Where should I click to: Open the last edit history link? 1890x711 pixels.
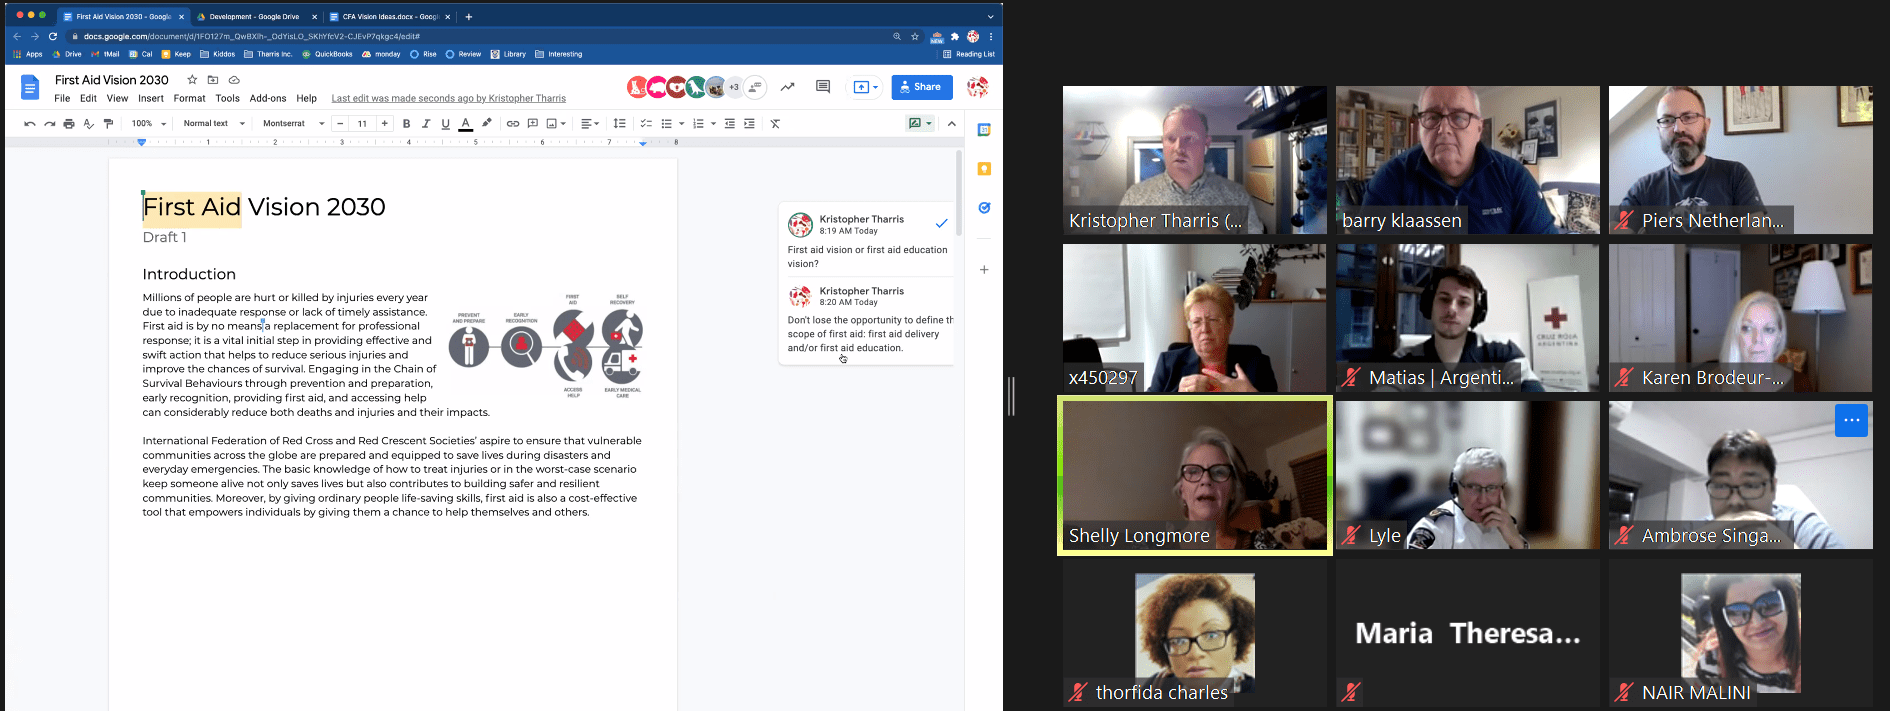pos(449,99)
